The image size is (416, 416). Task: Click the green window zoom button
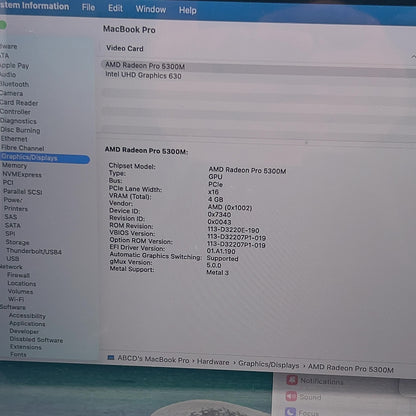click(x=3, y=25)
